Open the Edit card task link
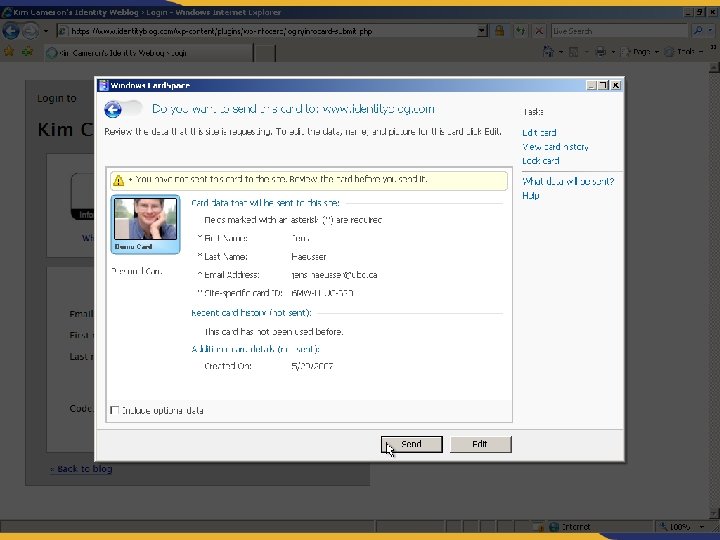720x540 pixels. click(539, 133)
